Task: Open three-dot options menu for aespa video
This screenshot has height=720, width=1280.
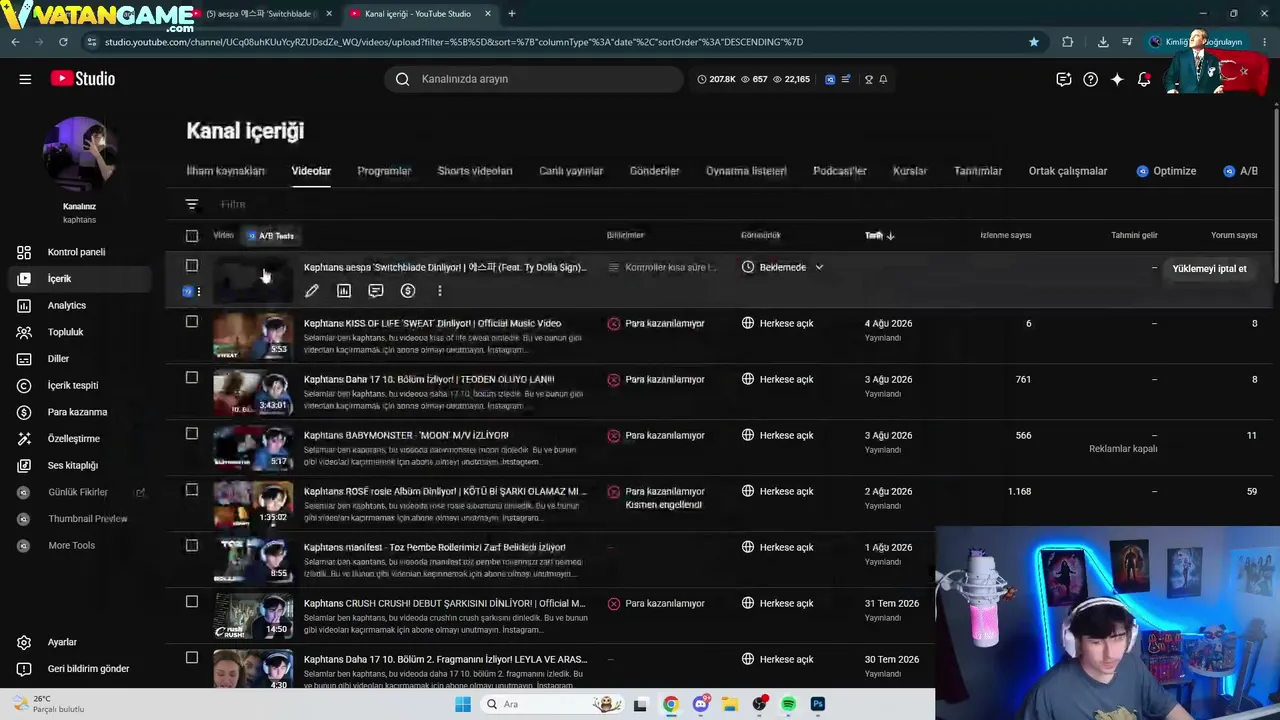Action: click(x=440, y=291)
